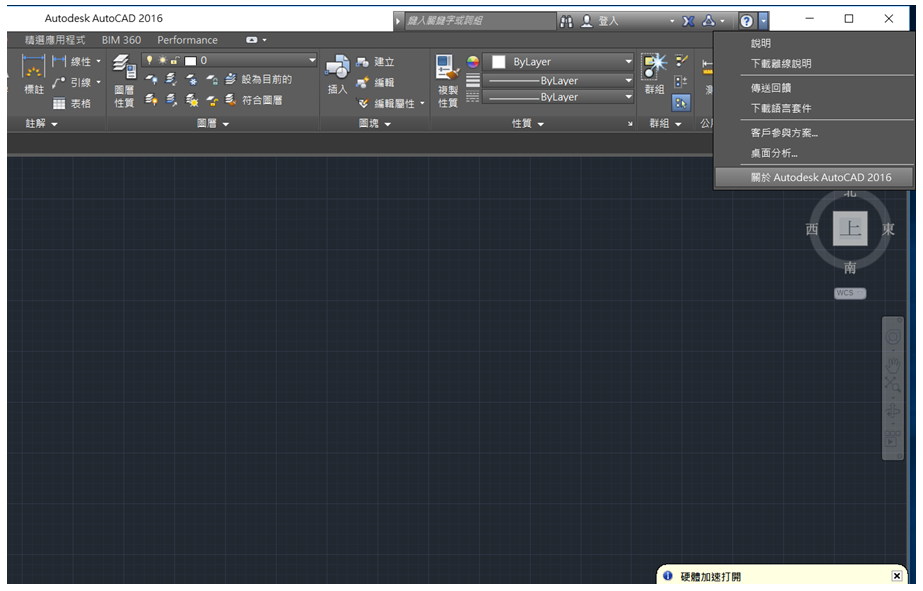The height and width of the screenshot is (591, 923).
Task: Click 編輯 block editor
Action: pyautogui.click(x=375, y=82)
